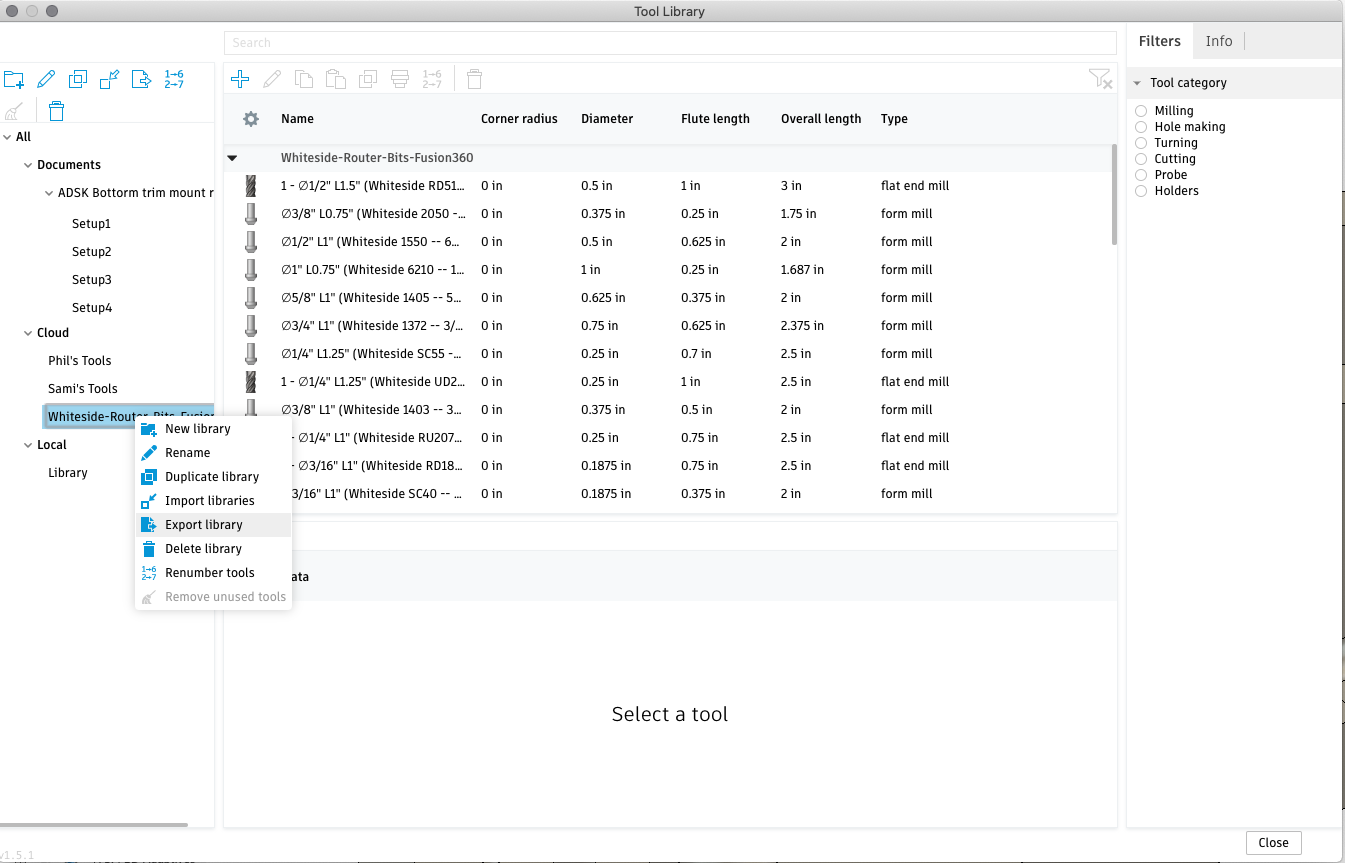This screenshot has height=863, width=1345.
Task: Click the form mill icon for Whiteside 2050
Action: (251, 214)
